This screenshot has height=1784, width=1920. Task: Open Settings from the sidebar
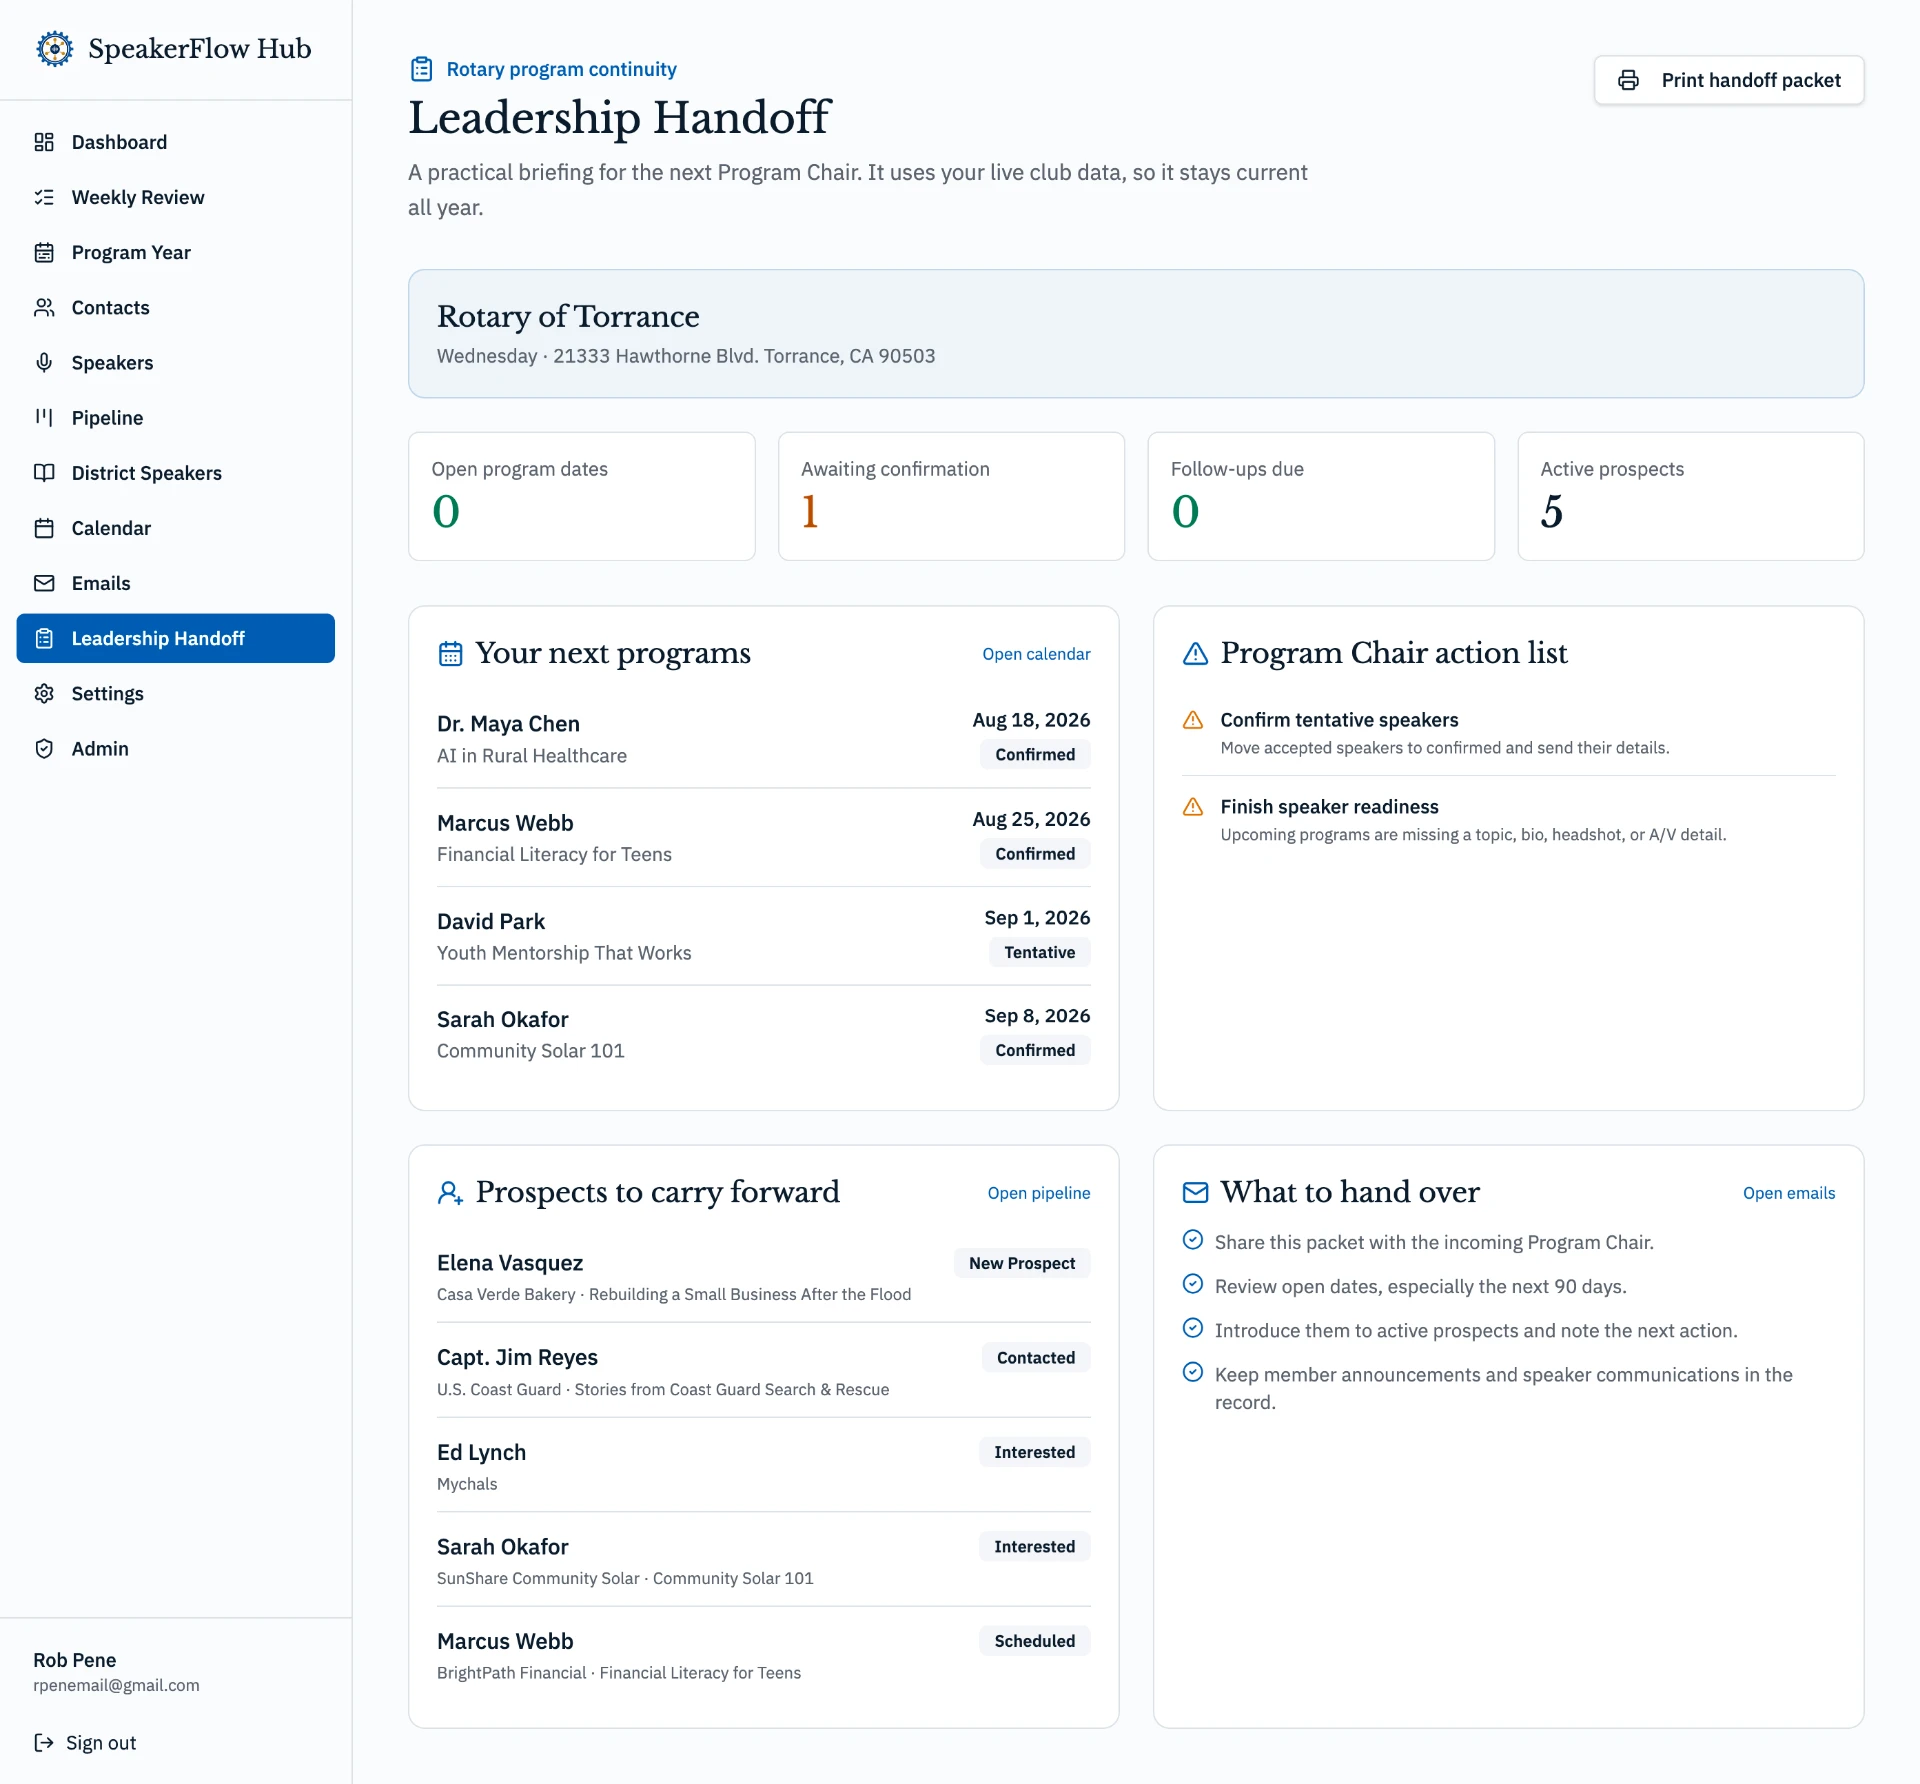[176, 693]
